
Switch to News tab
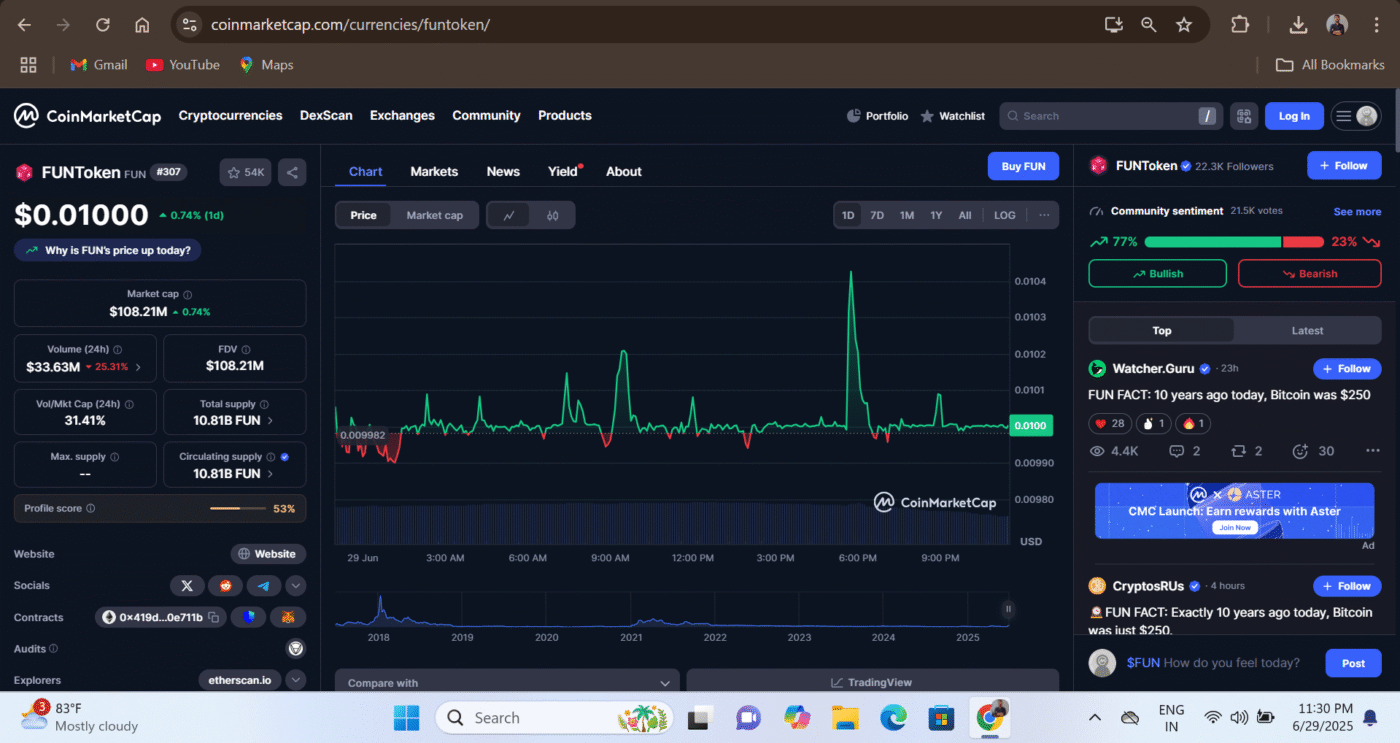pos(503,172)
